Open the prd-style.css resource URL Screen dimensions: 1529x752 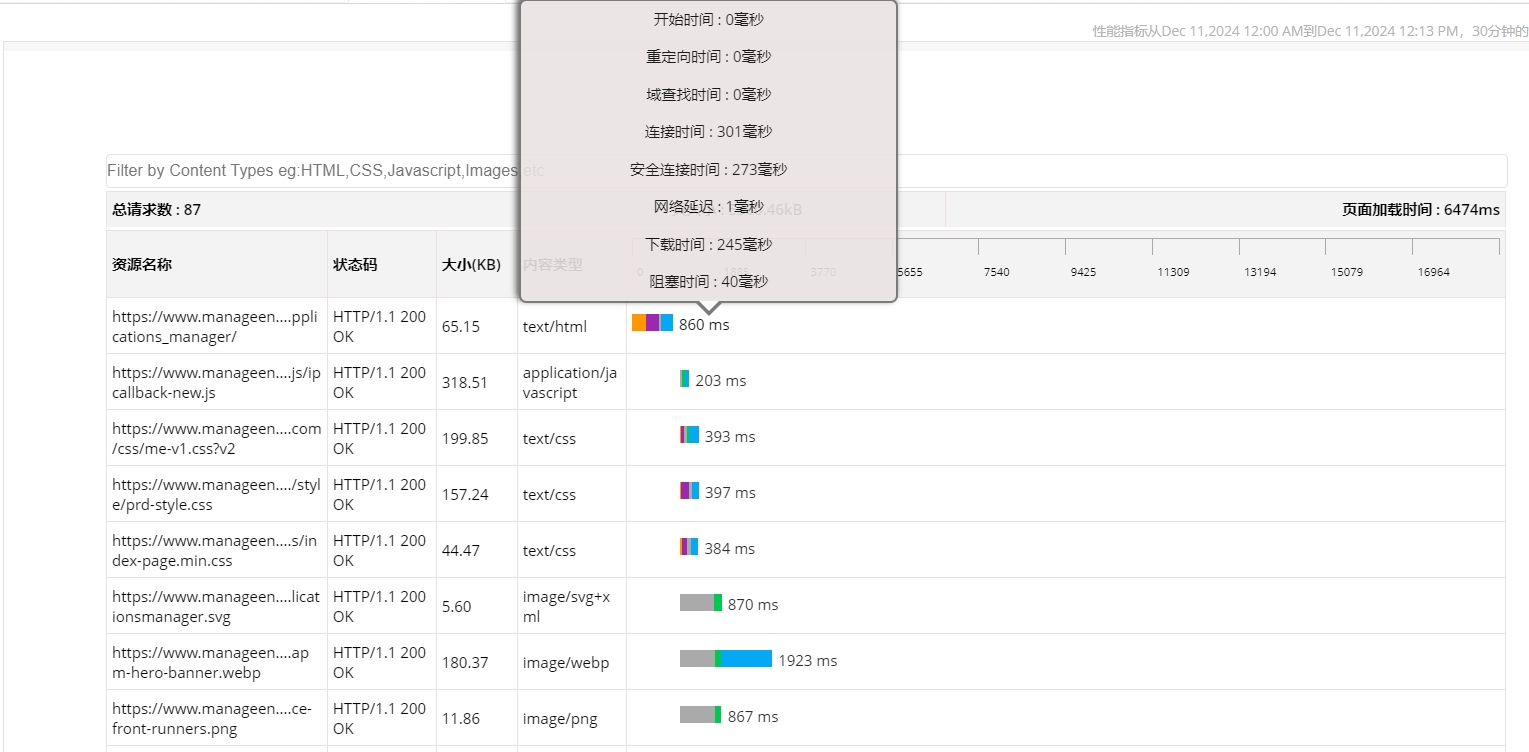point(216,494)
